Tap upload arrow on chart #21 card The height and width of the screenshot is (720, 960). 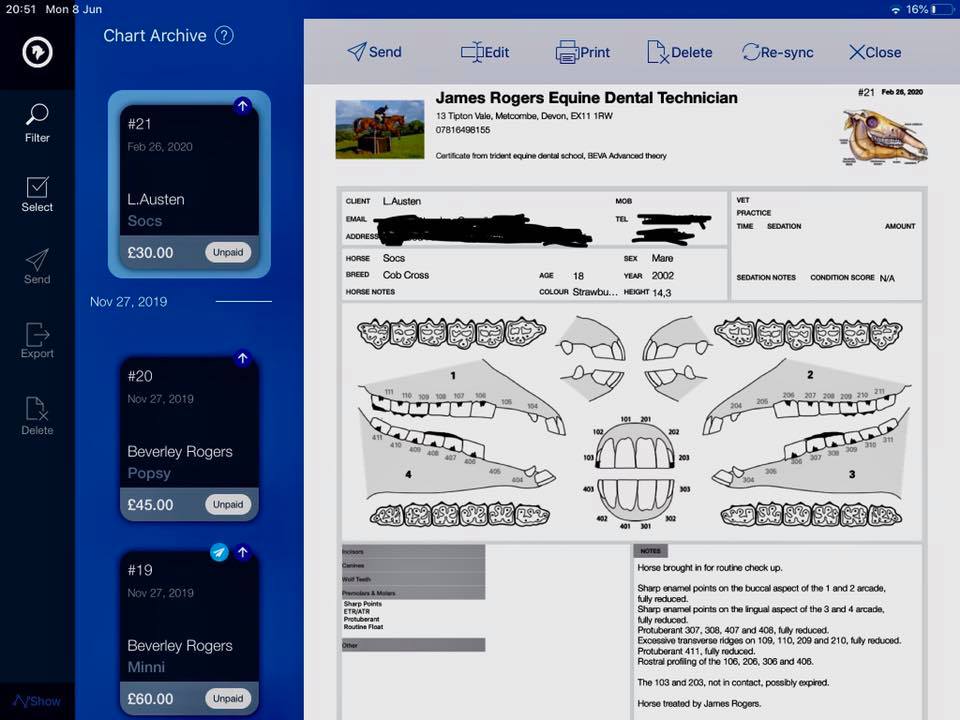pyautogui.click(x=242, y=105)
